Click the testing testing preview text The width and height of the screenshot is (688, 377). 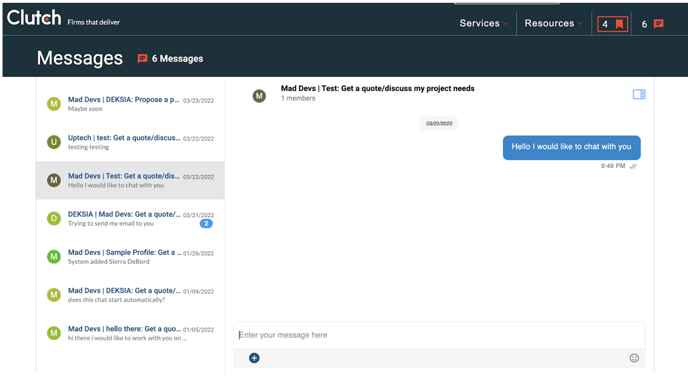pos(88,147)
